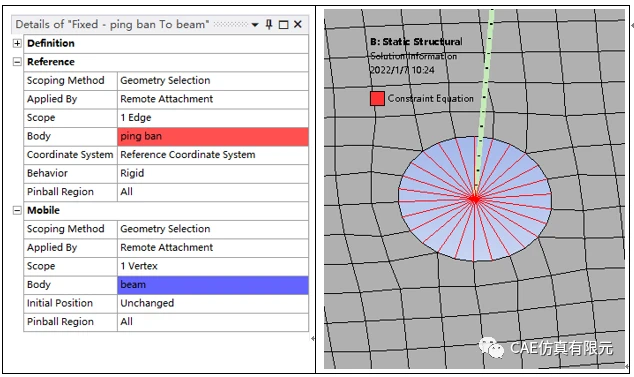Select the blue beam body field

tap(213, 285)
